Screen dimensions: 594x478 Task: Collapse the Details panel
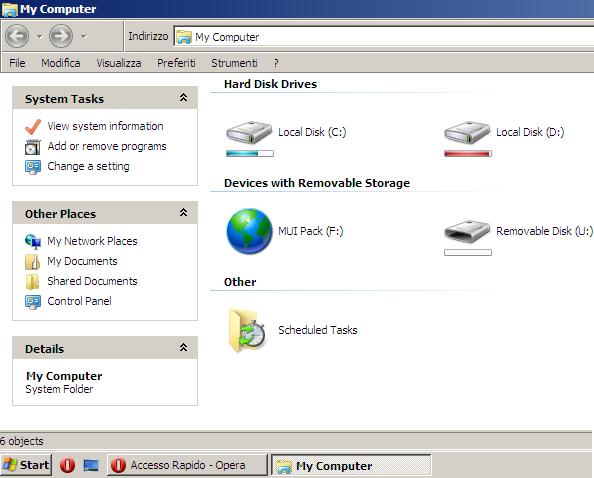point(183,347)
